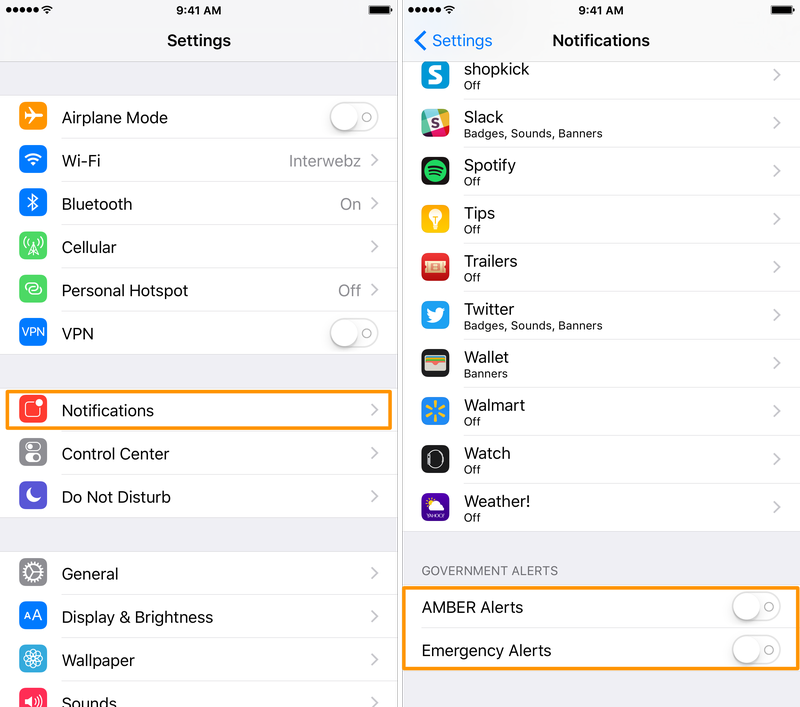Enable Emergency Alerts switch

tap(756, 650)
